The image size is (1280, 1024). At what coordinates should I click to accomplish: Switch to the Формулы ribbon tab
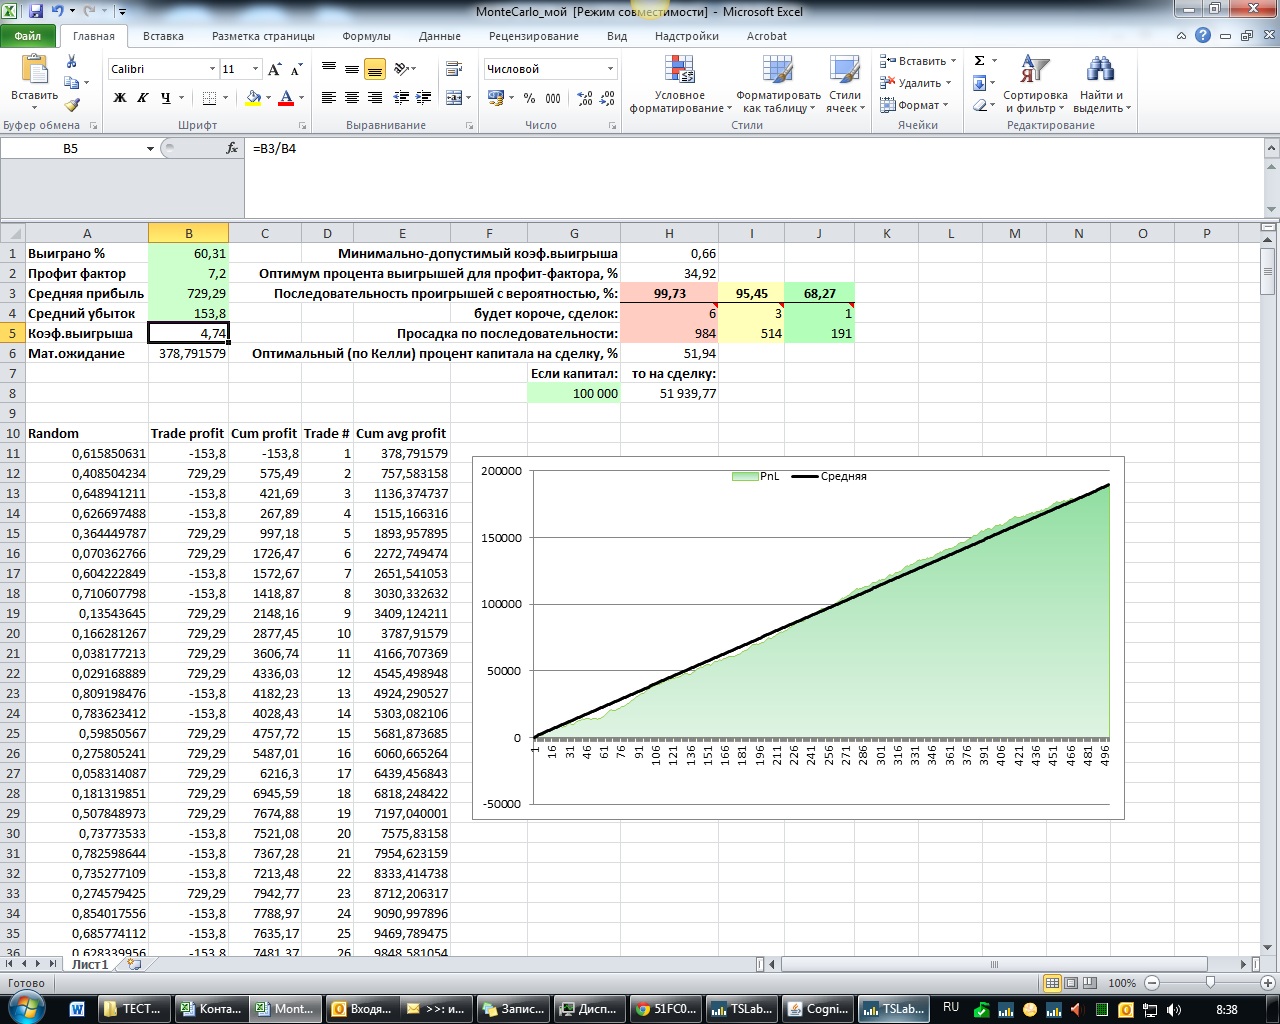(x=366, y=36)
